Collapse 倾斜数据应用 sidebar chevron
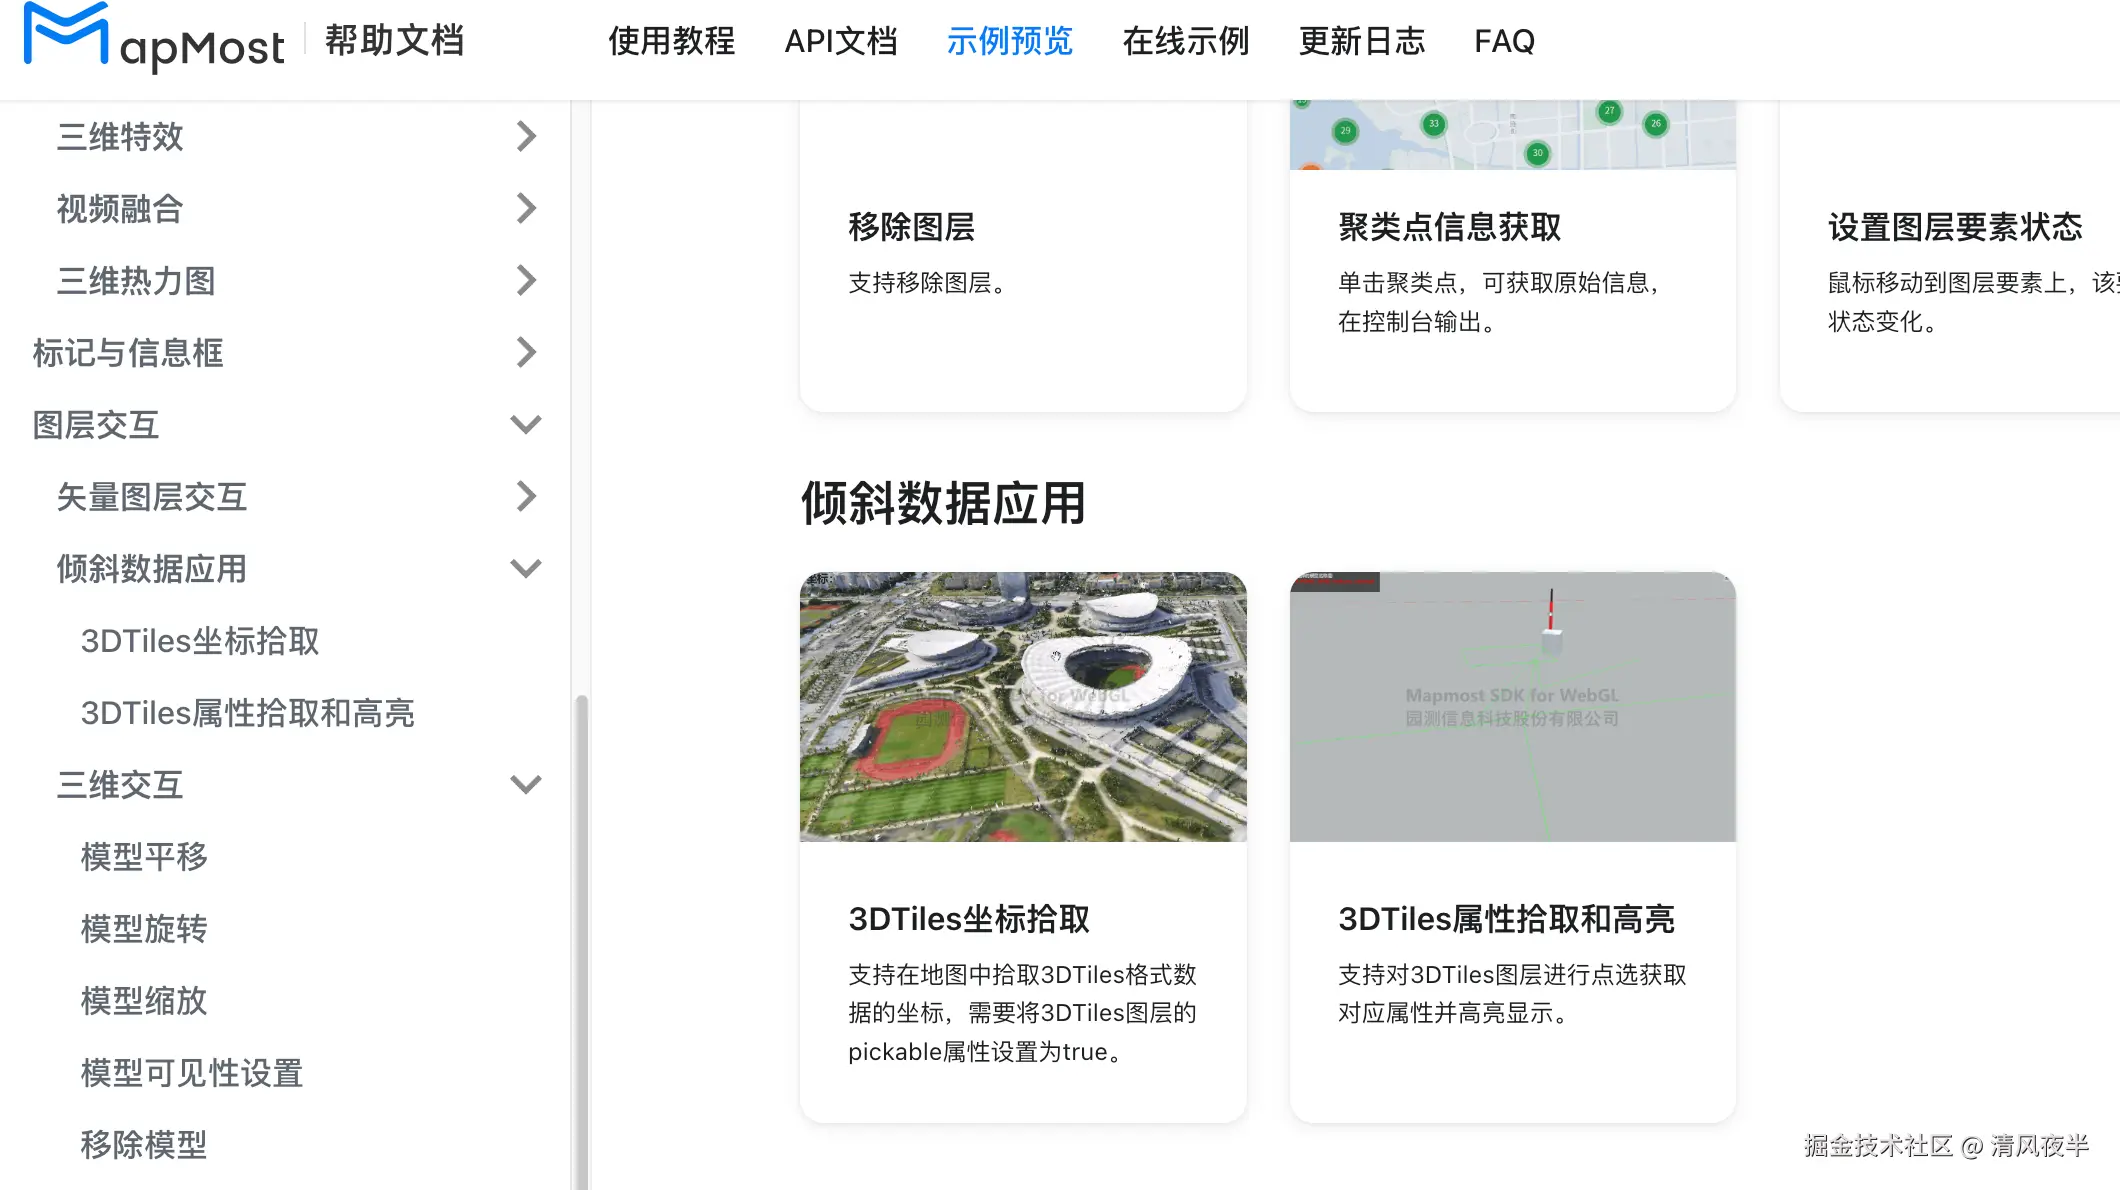The image size is (2120, 1190). tap(526, 568)
